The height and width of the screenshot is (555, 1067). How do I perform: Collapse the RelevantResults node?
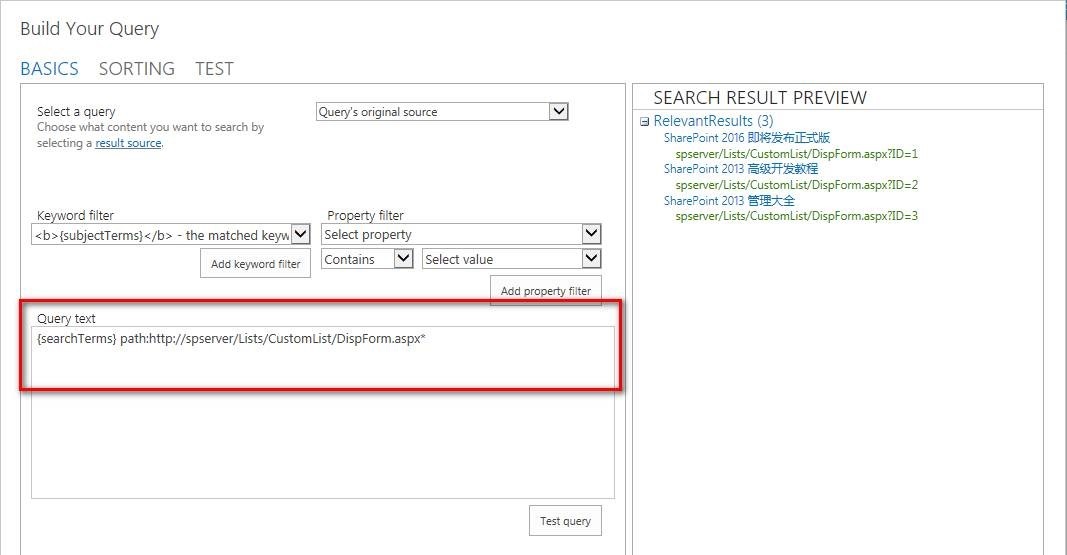[x=644, y=122]
